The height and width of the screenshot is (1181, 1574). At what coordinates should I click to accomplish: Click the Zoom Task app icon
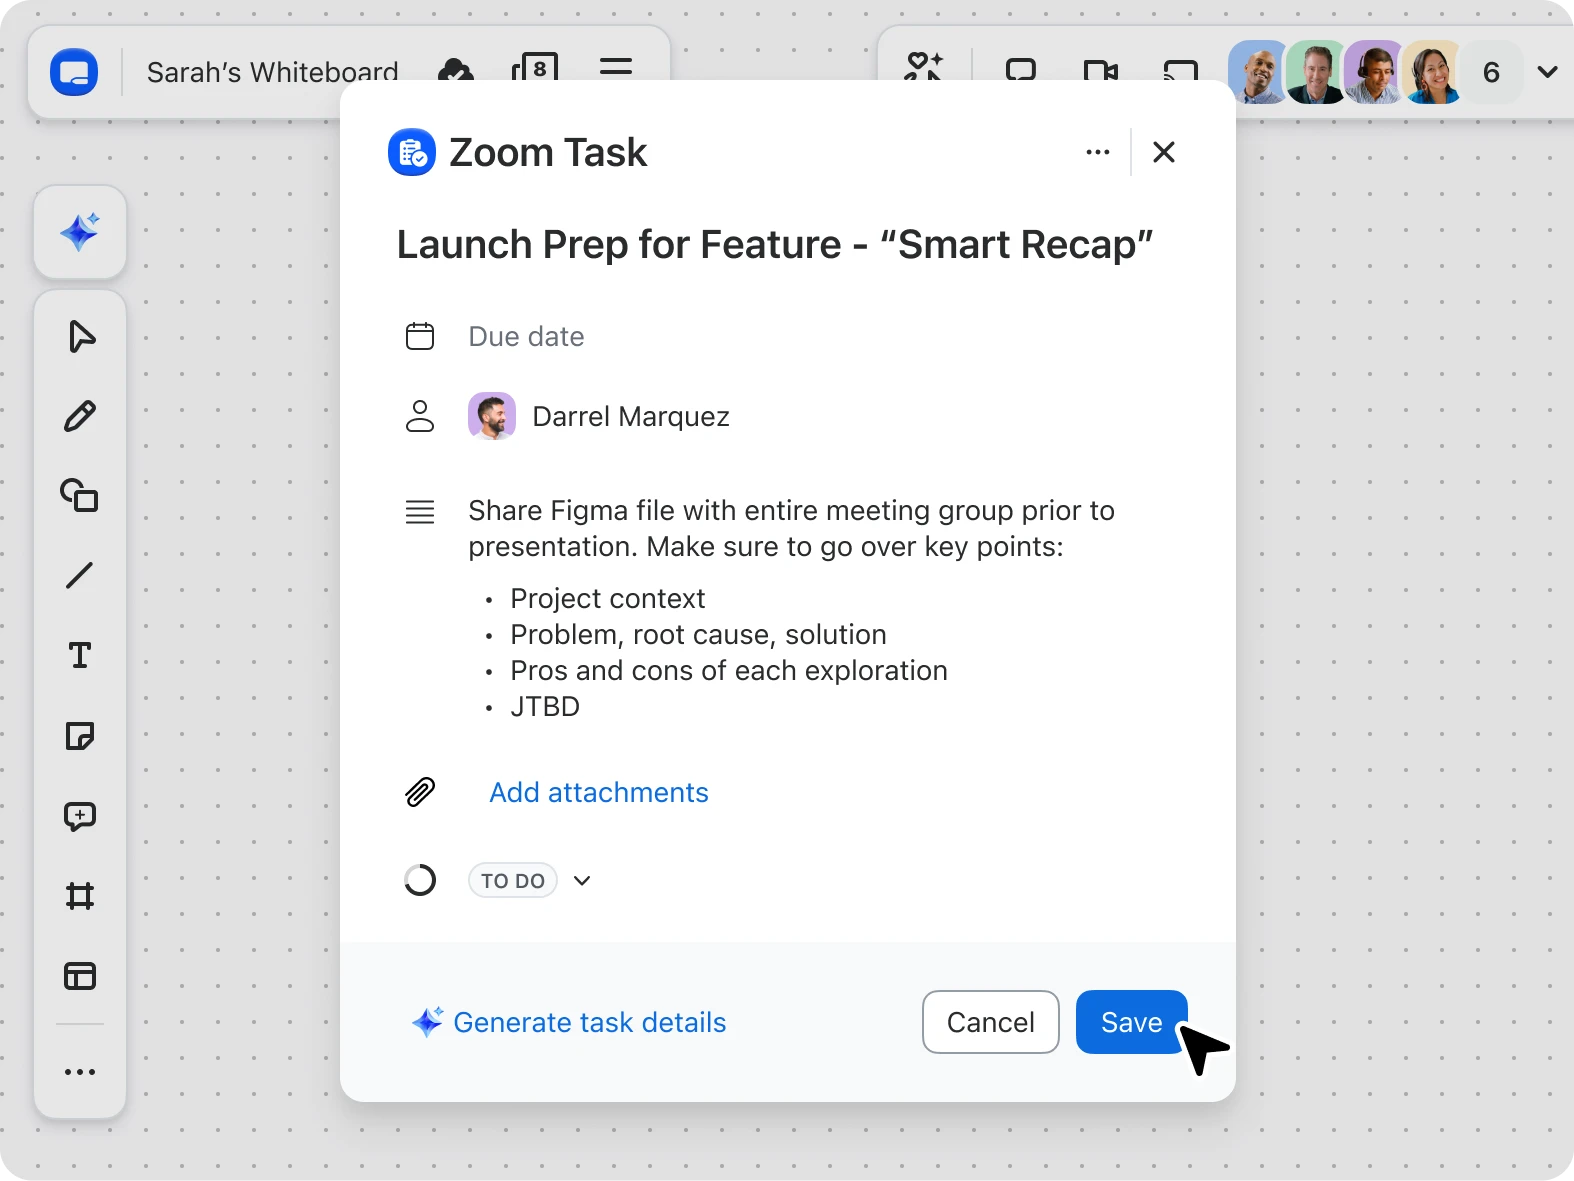tap(412, 152)
